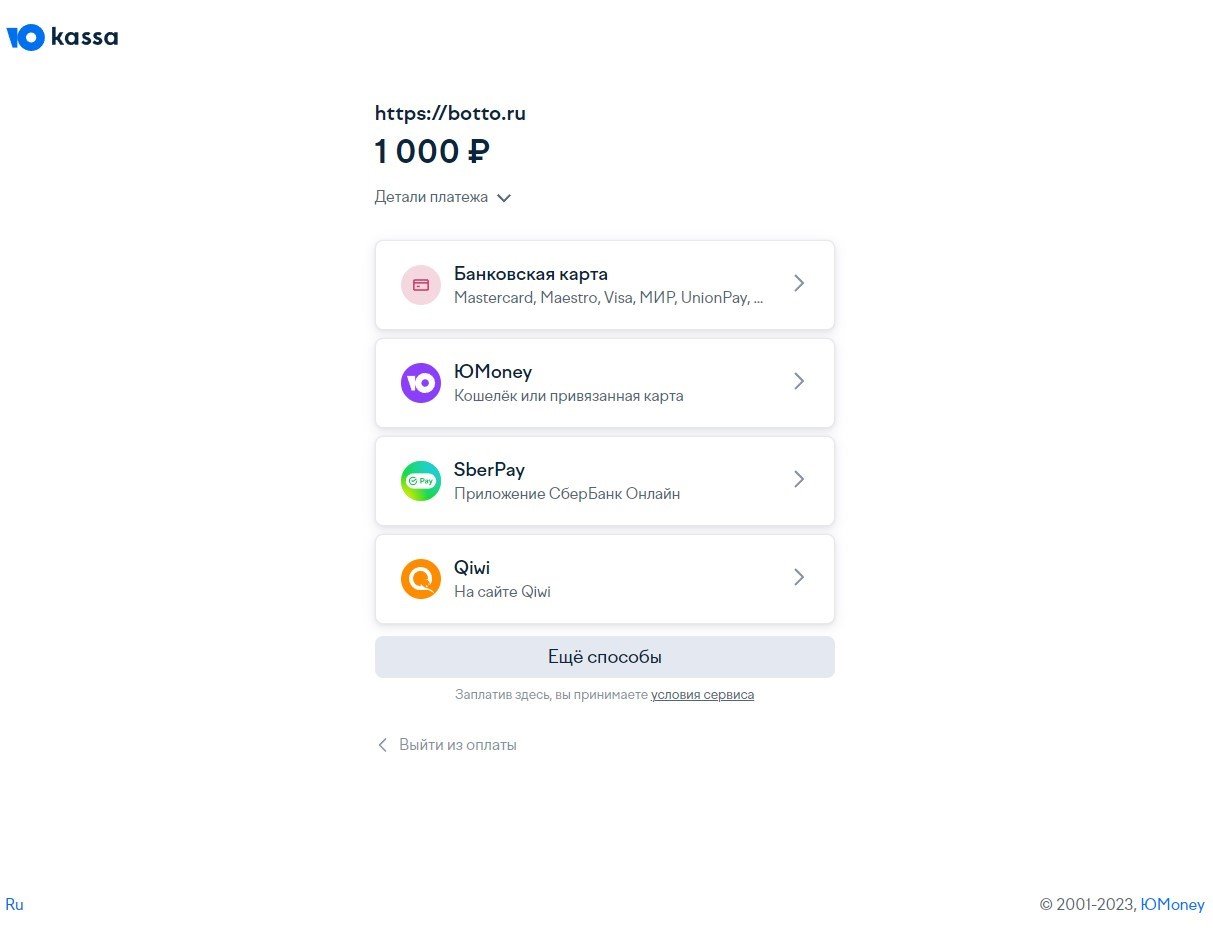The width and height of the screenshot is (1213, 929).
Task: Open ЮMoney link in footer
Action: click(1172, 905)
